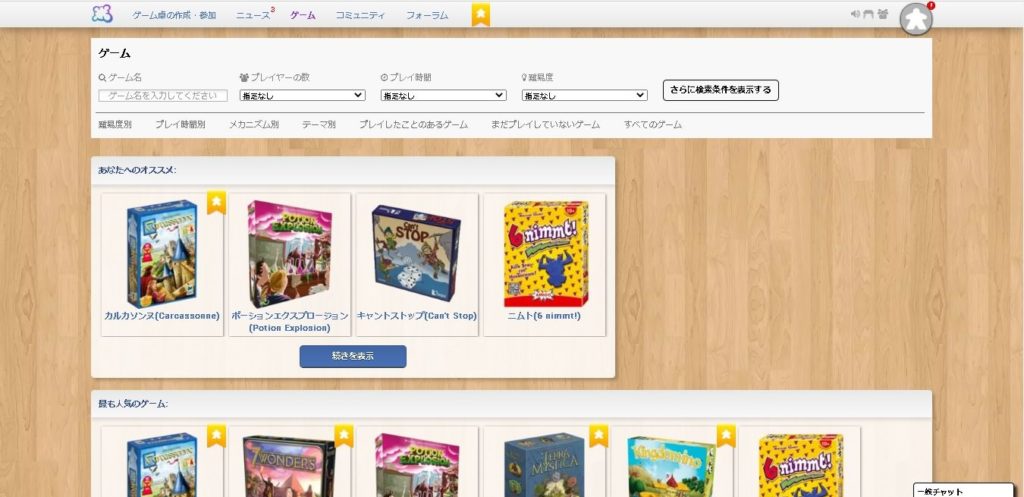The height and width of the screenshot is (497, 1024).
Task: Click the Potion Explosion thumbnail in recommendations
Action: coord(289,254)
